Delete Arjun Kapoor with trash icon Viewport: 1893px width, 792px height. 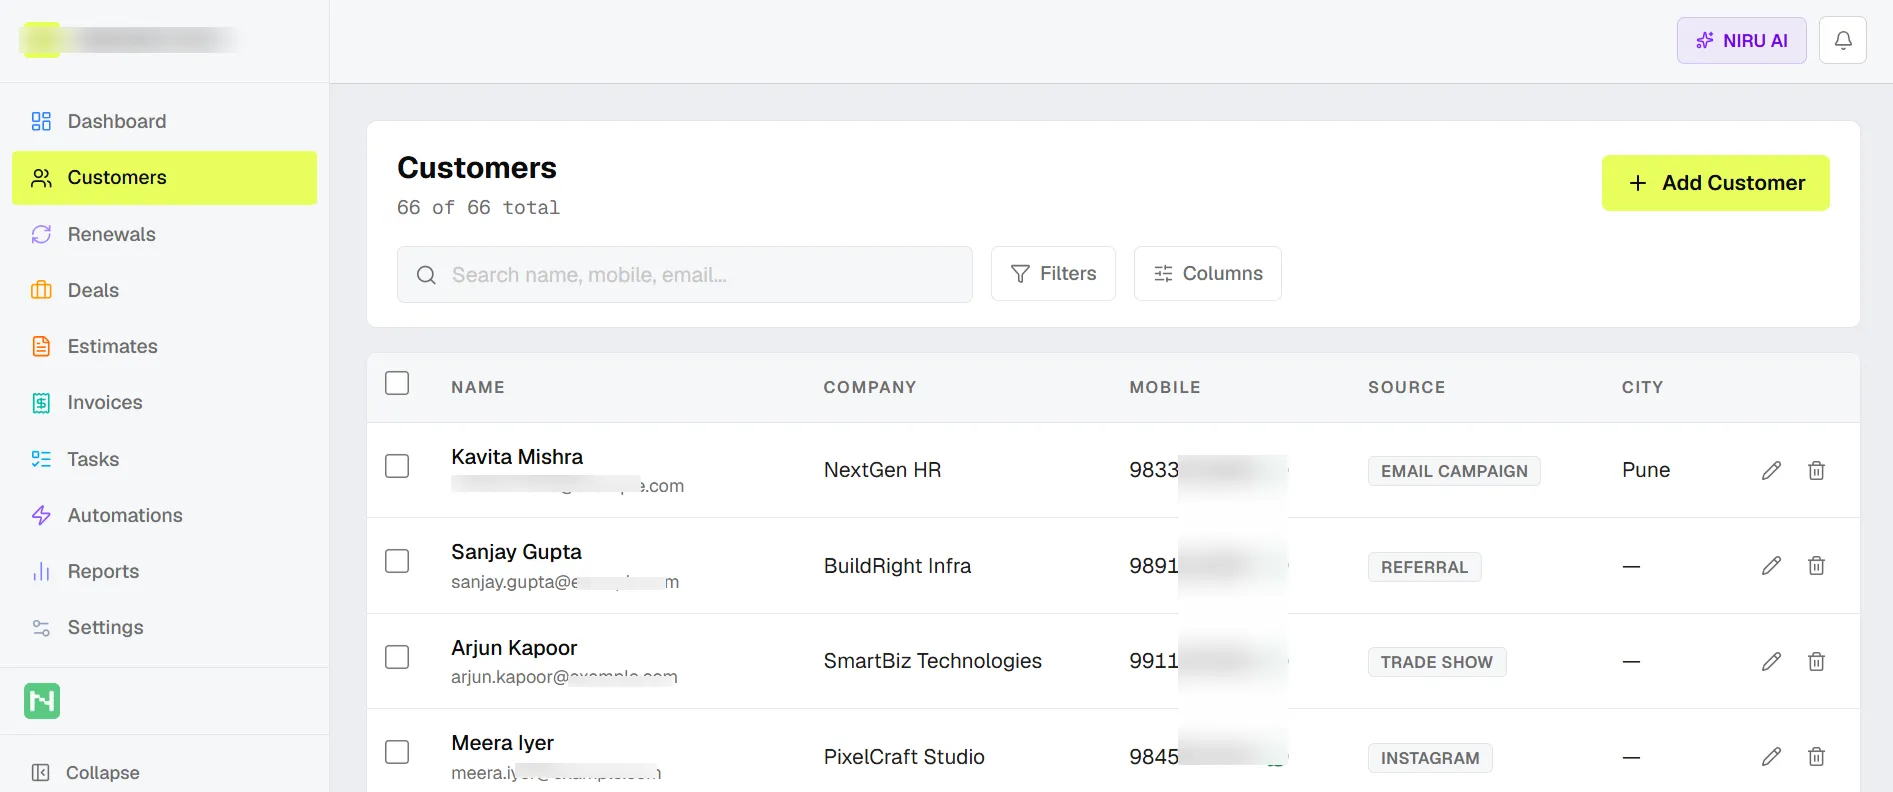(1817, 661)
